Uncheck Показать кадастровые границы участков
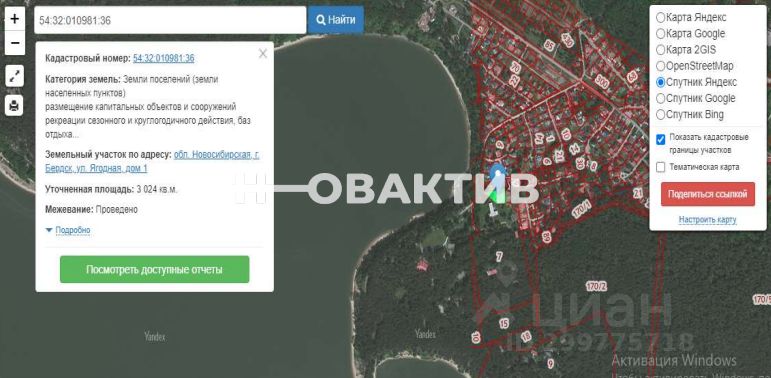Image resolution: width=771 pixels, height=378 pixels. click(x=661, y=140)
